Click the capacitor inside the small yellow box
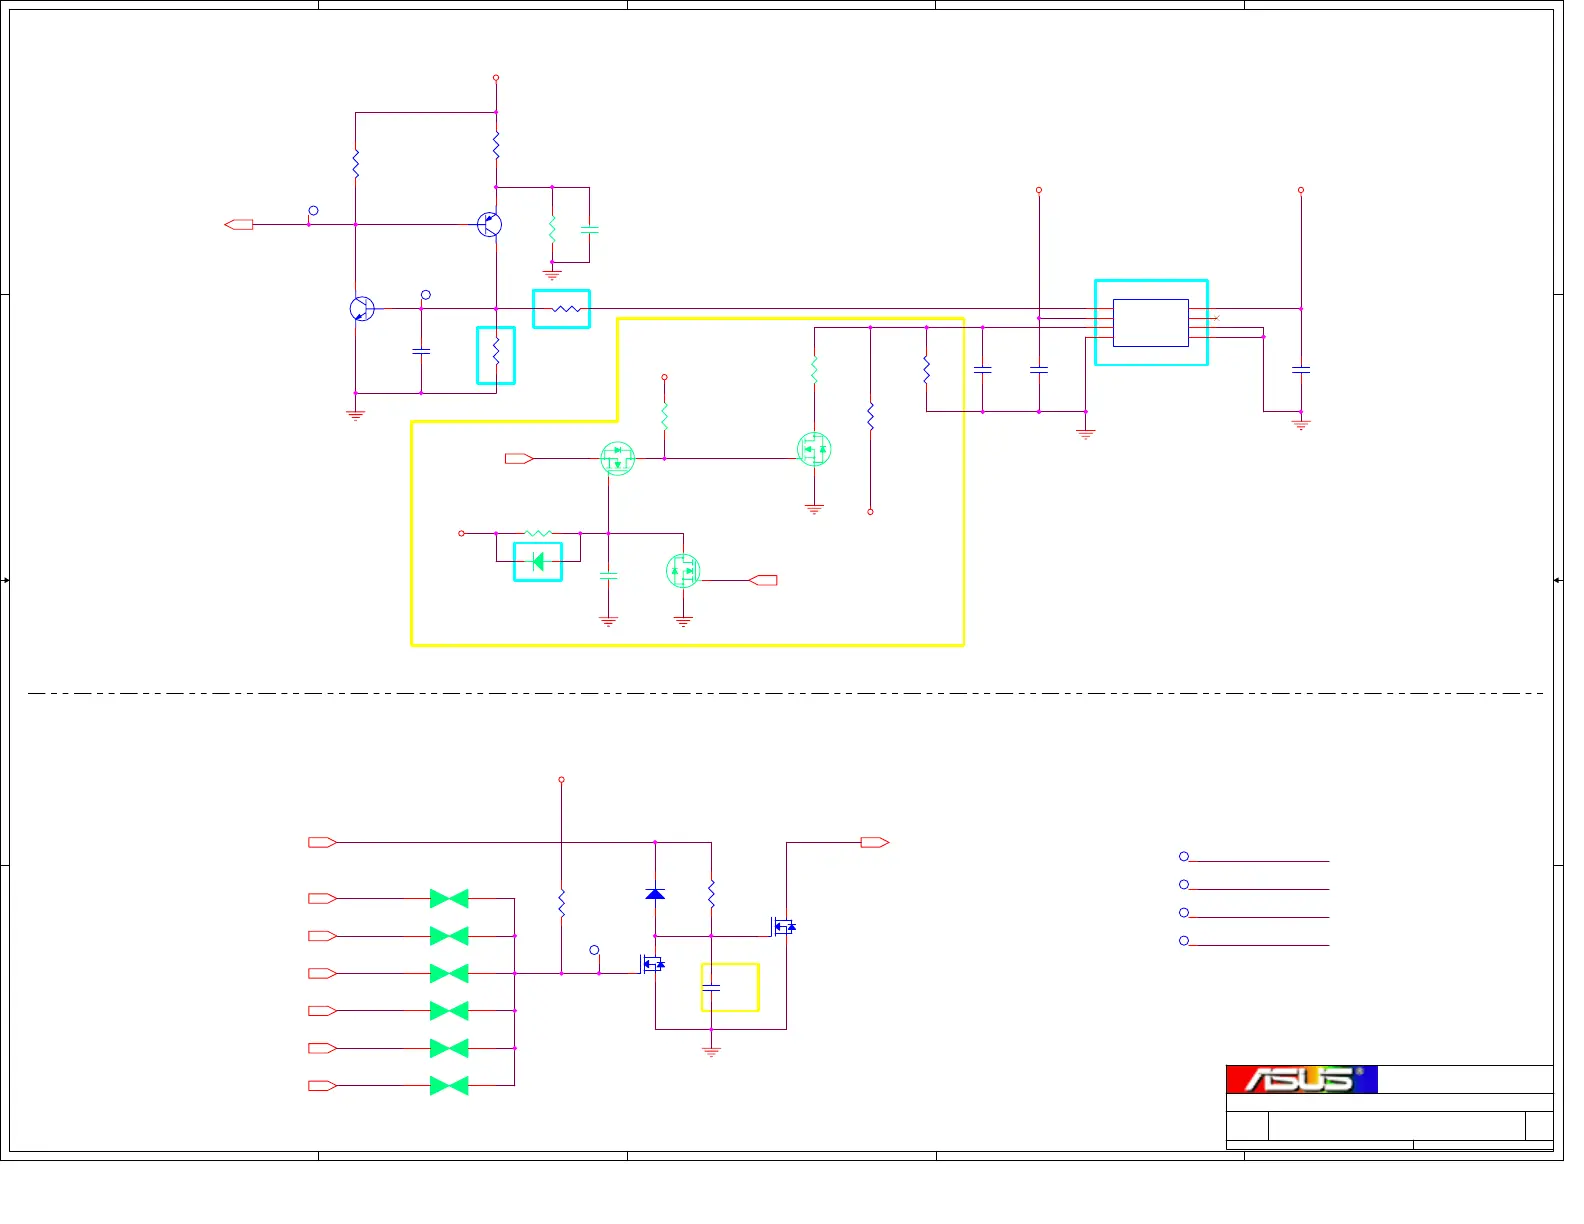This screenshot has height=1224, width=1584. point(711,987)
